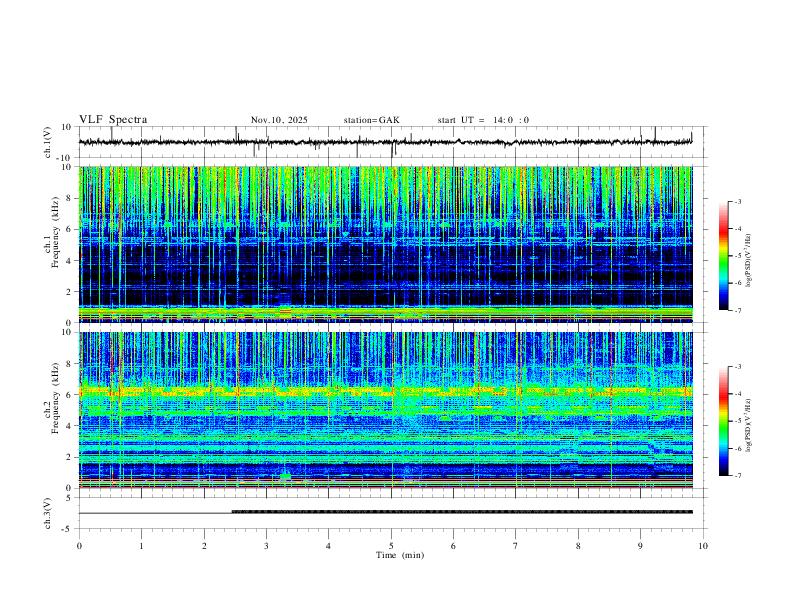The height and width of the screenshot is (612, 792).
Task: Click the "8" tick on the Time axis
Action: pyautogui.click(x=578, y=546)
